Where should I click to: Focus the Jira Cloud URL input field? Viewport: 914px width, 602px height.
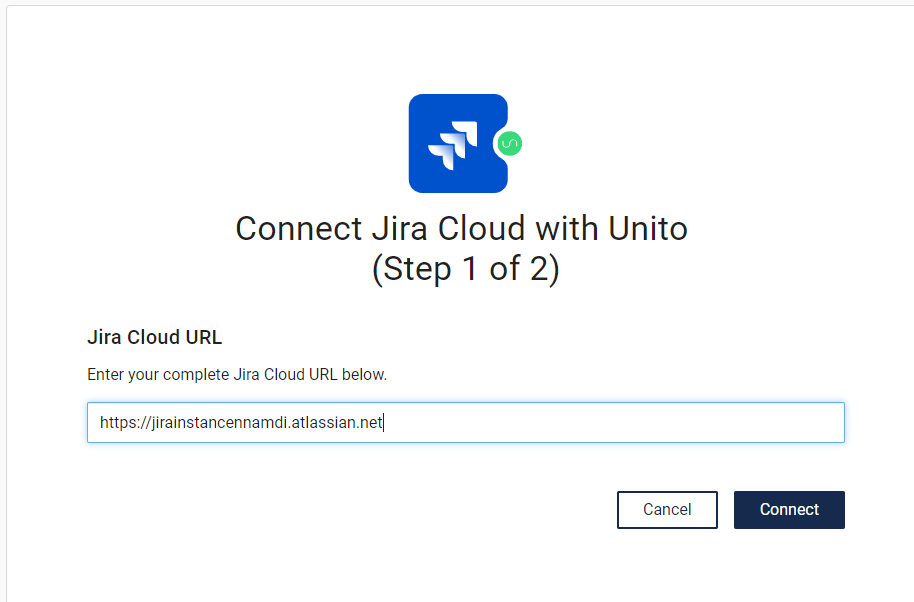pyautogui.click(x=466, y=423)
